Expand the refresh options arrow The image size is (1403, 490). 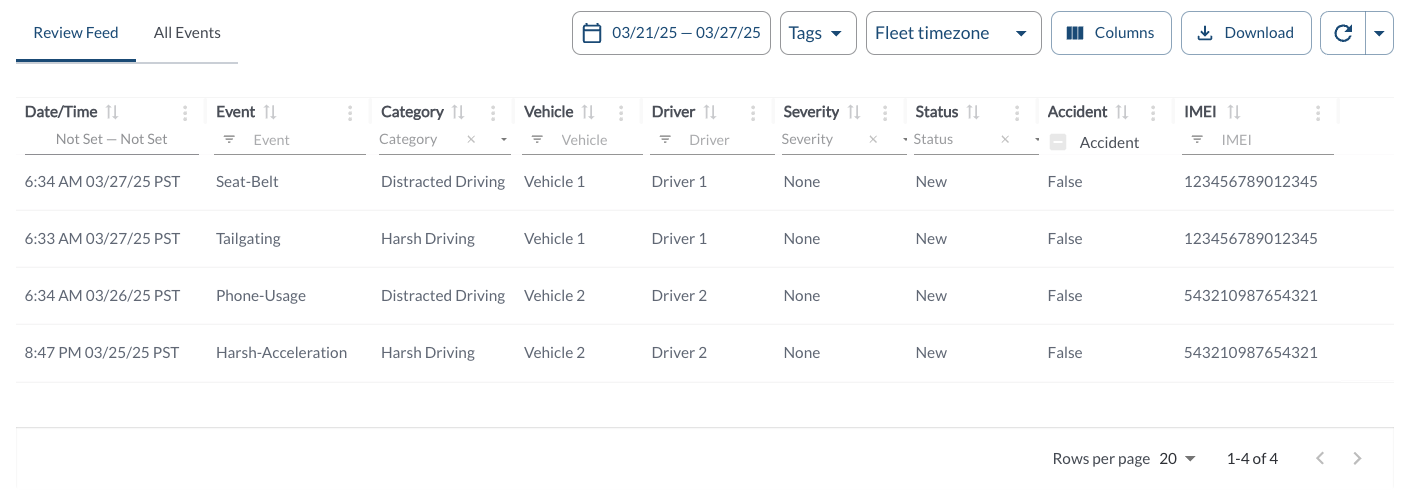tap(1379, 33)
